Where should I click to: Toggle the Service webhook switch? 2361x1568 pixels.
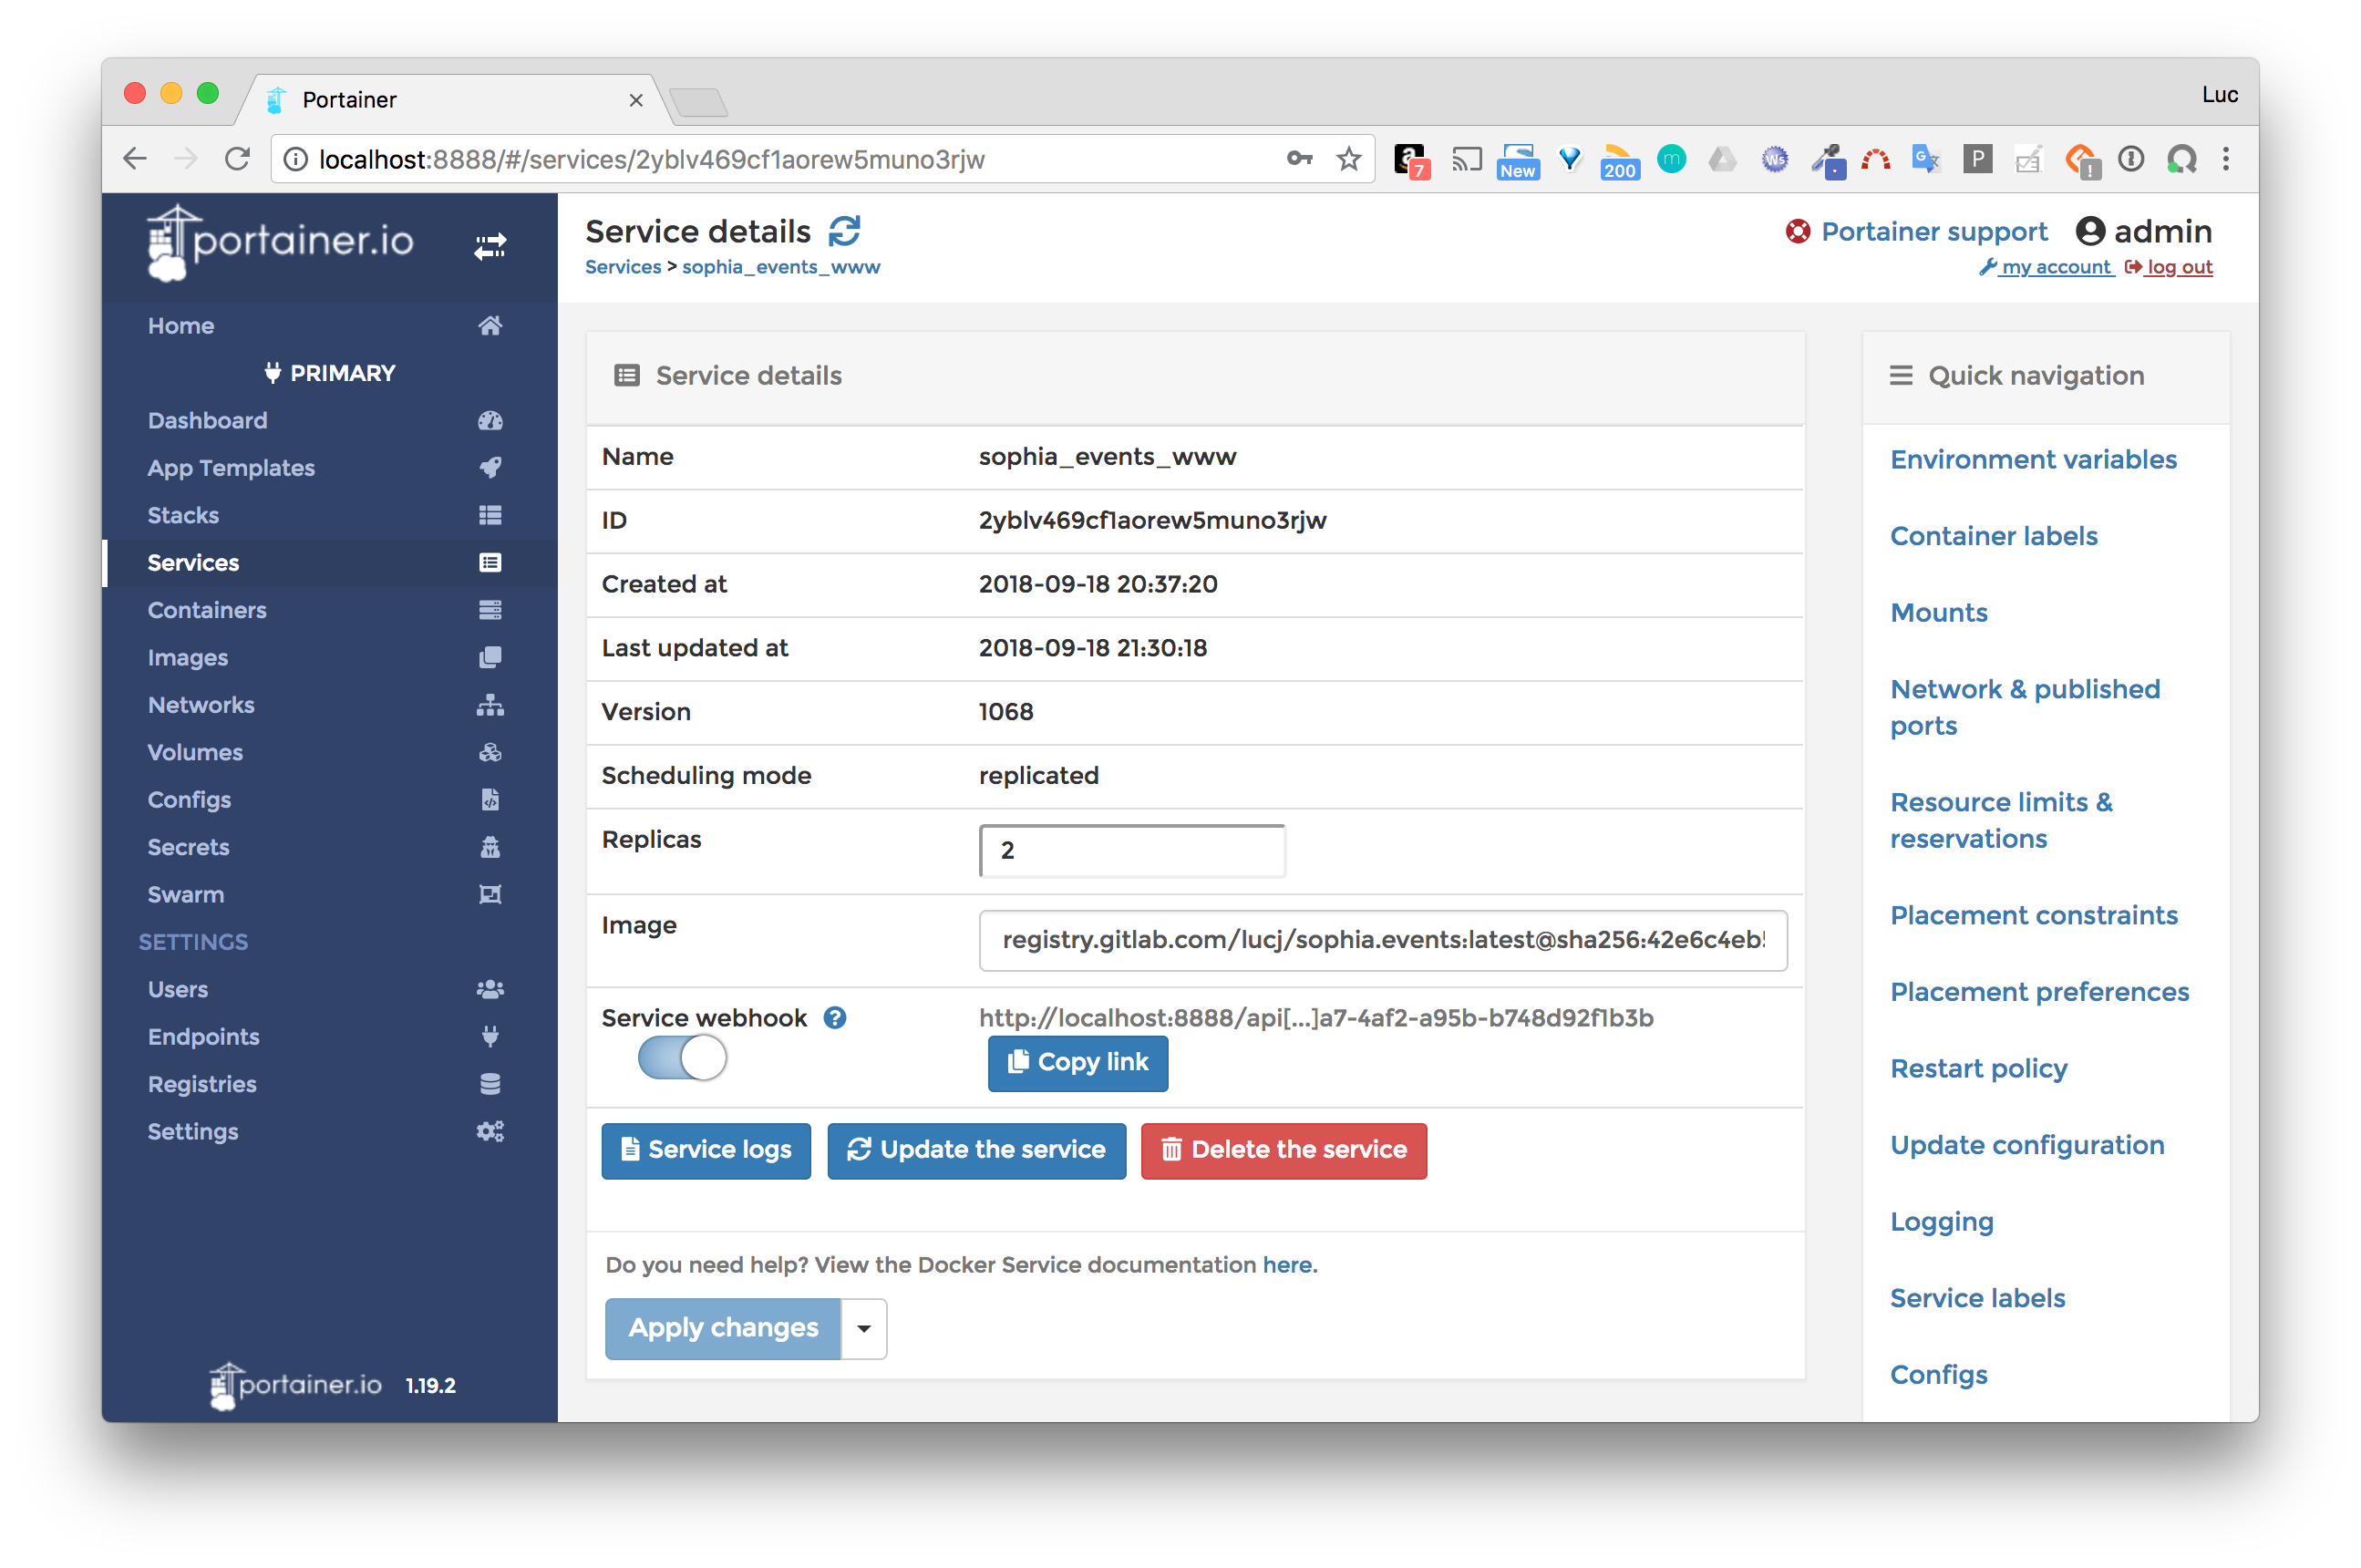tap(683, 1058)
